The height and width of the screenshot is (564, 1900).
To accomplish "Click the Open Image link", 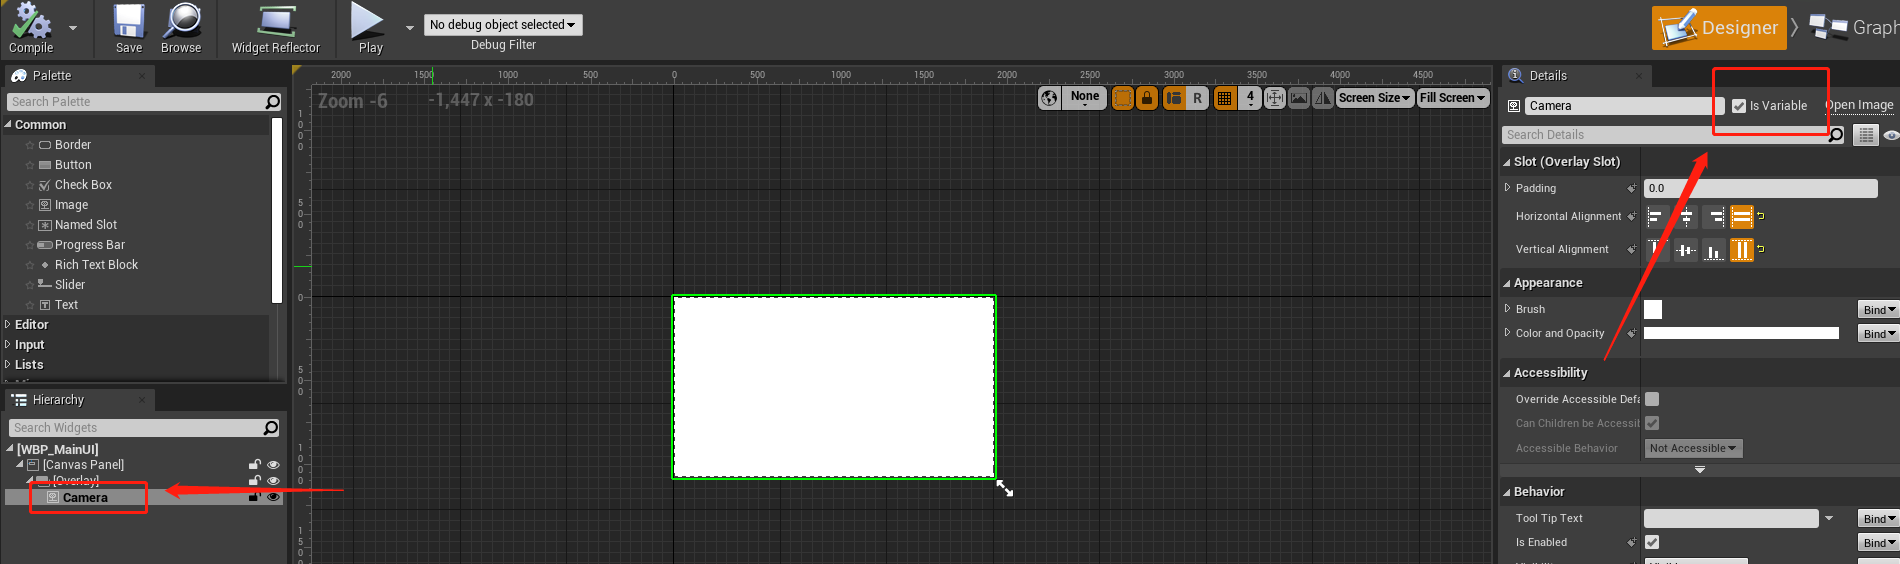I will click(x=1859, y=105).
